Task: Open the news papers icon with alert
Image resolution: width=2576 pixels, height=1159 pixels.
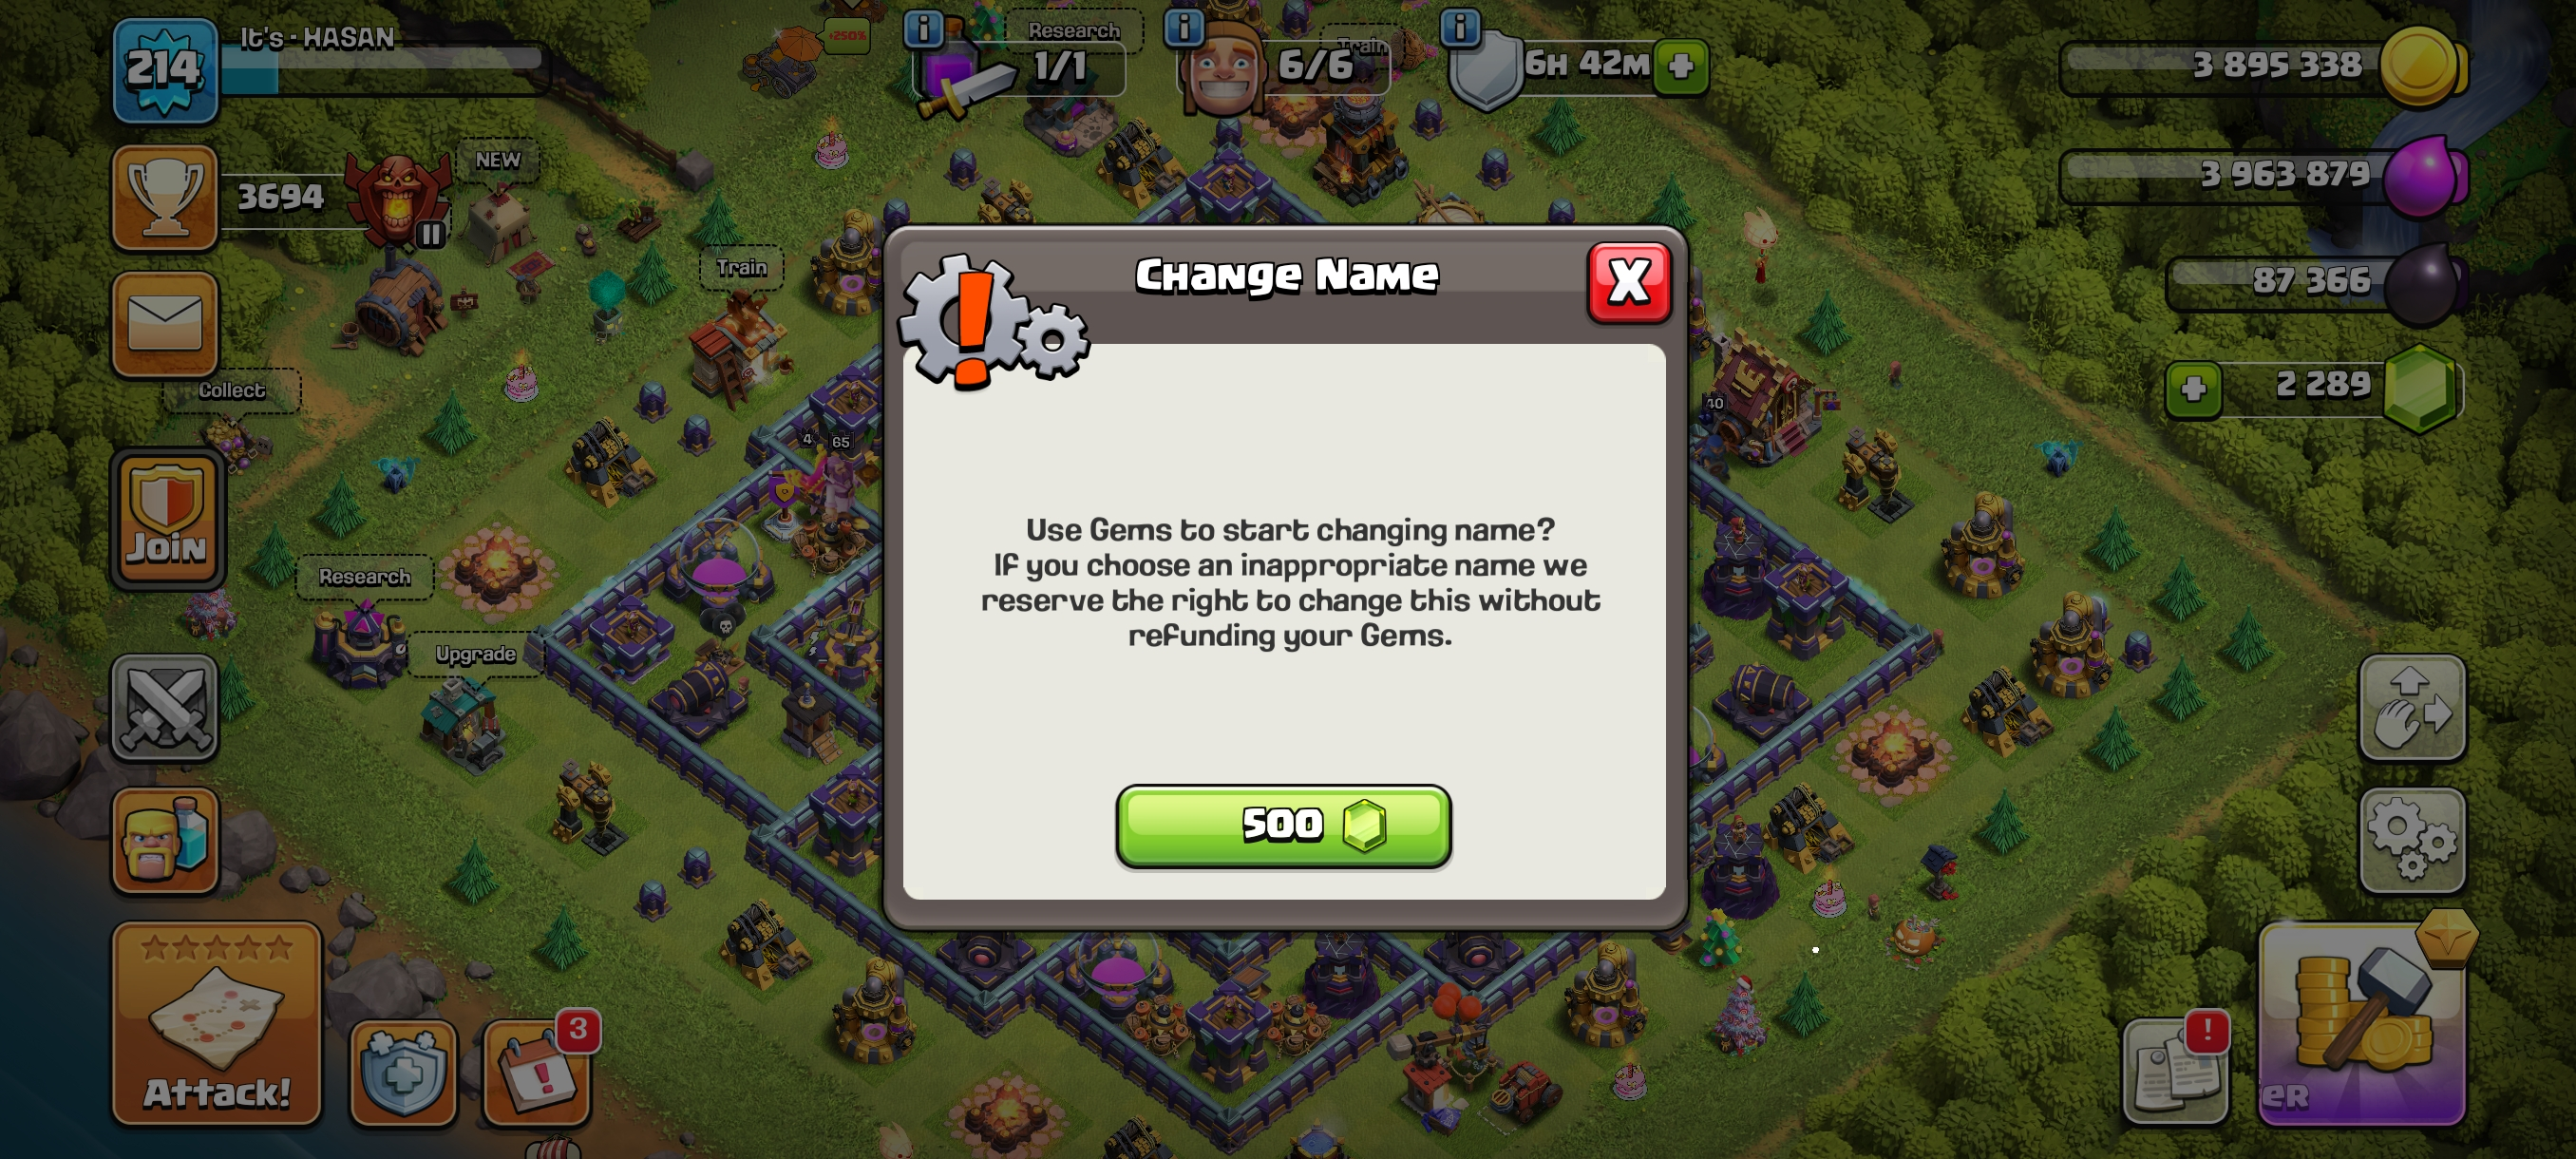Action: pos(2176,1070)
